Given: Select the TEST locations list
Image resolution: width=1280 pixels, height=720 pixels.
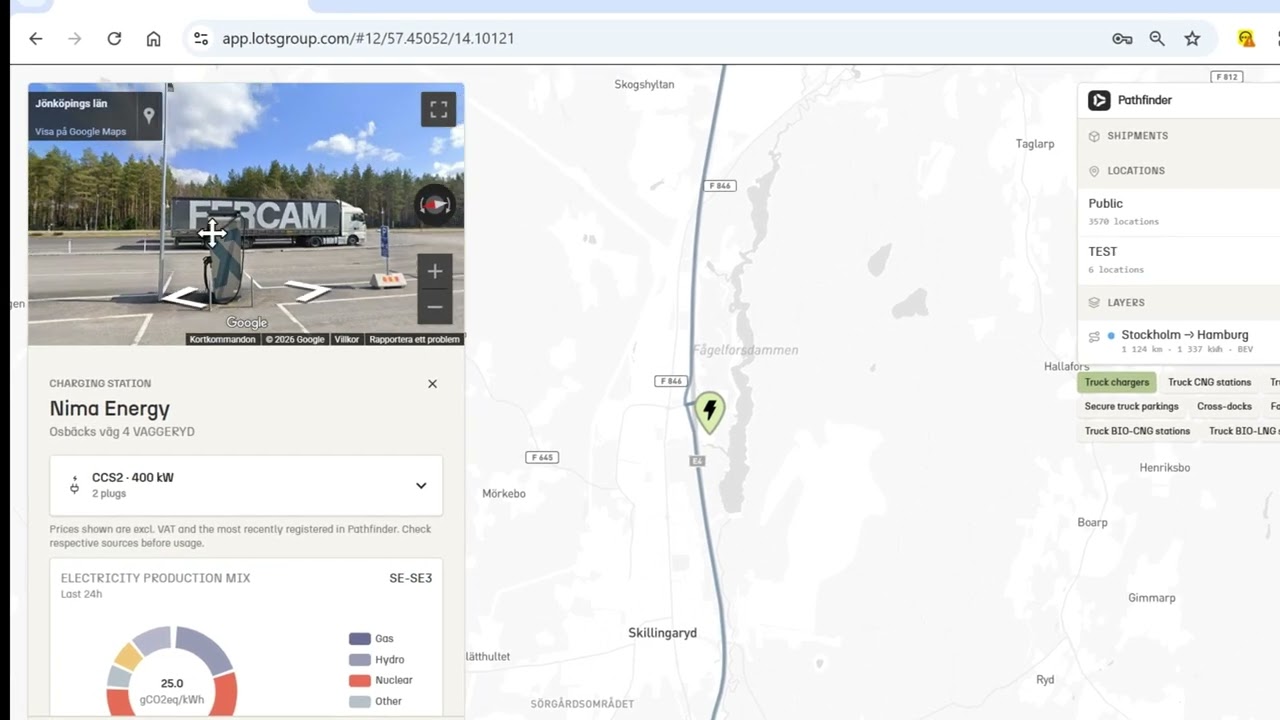Looking at the screenshot, I should point(1179,259).
